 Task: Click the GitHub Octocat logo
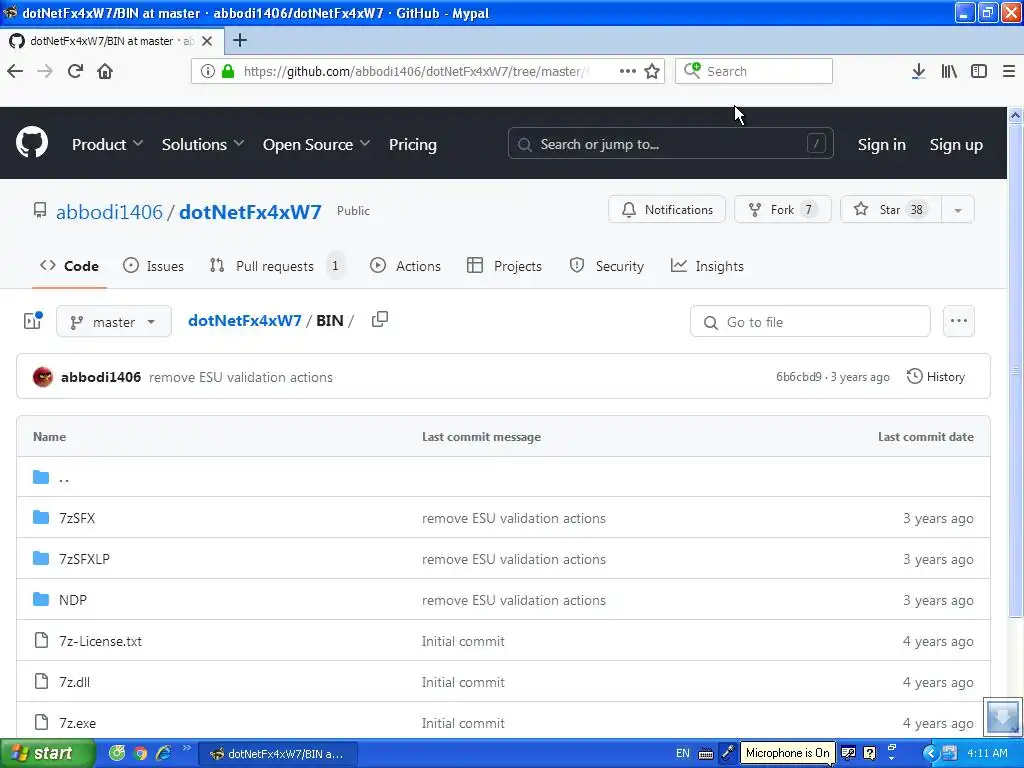tap(31, 143)
